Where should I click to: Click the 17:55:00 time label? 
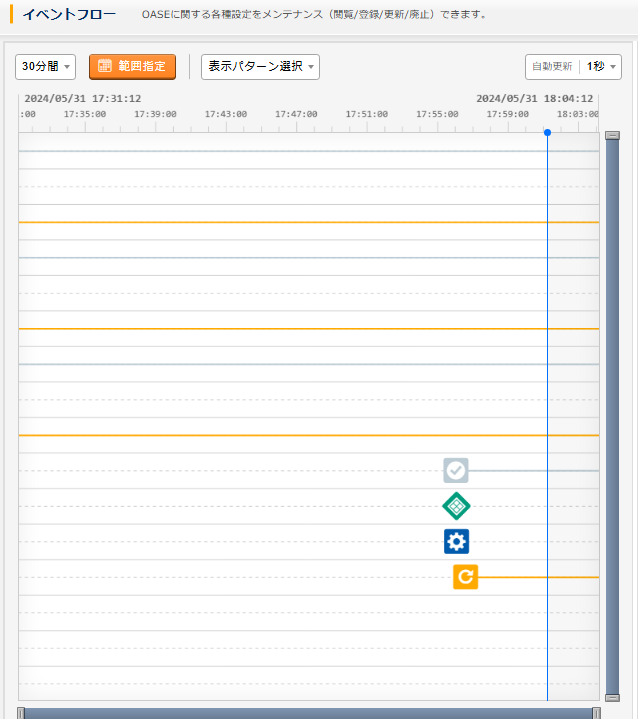click(437, 114)
